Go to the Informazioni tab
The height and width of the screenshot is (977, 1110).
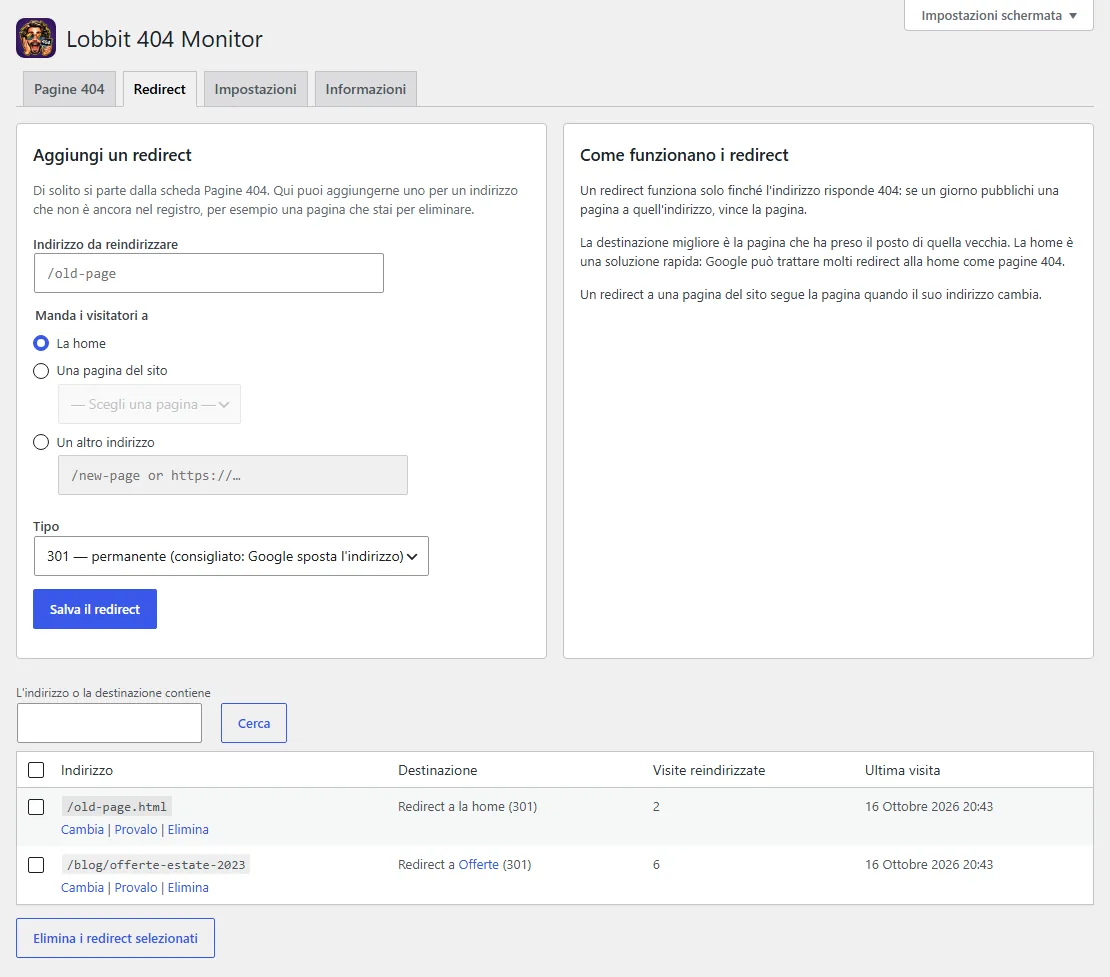pyautogui.click(x=365, y=89)
